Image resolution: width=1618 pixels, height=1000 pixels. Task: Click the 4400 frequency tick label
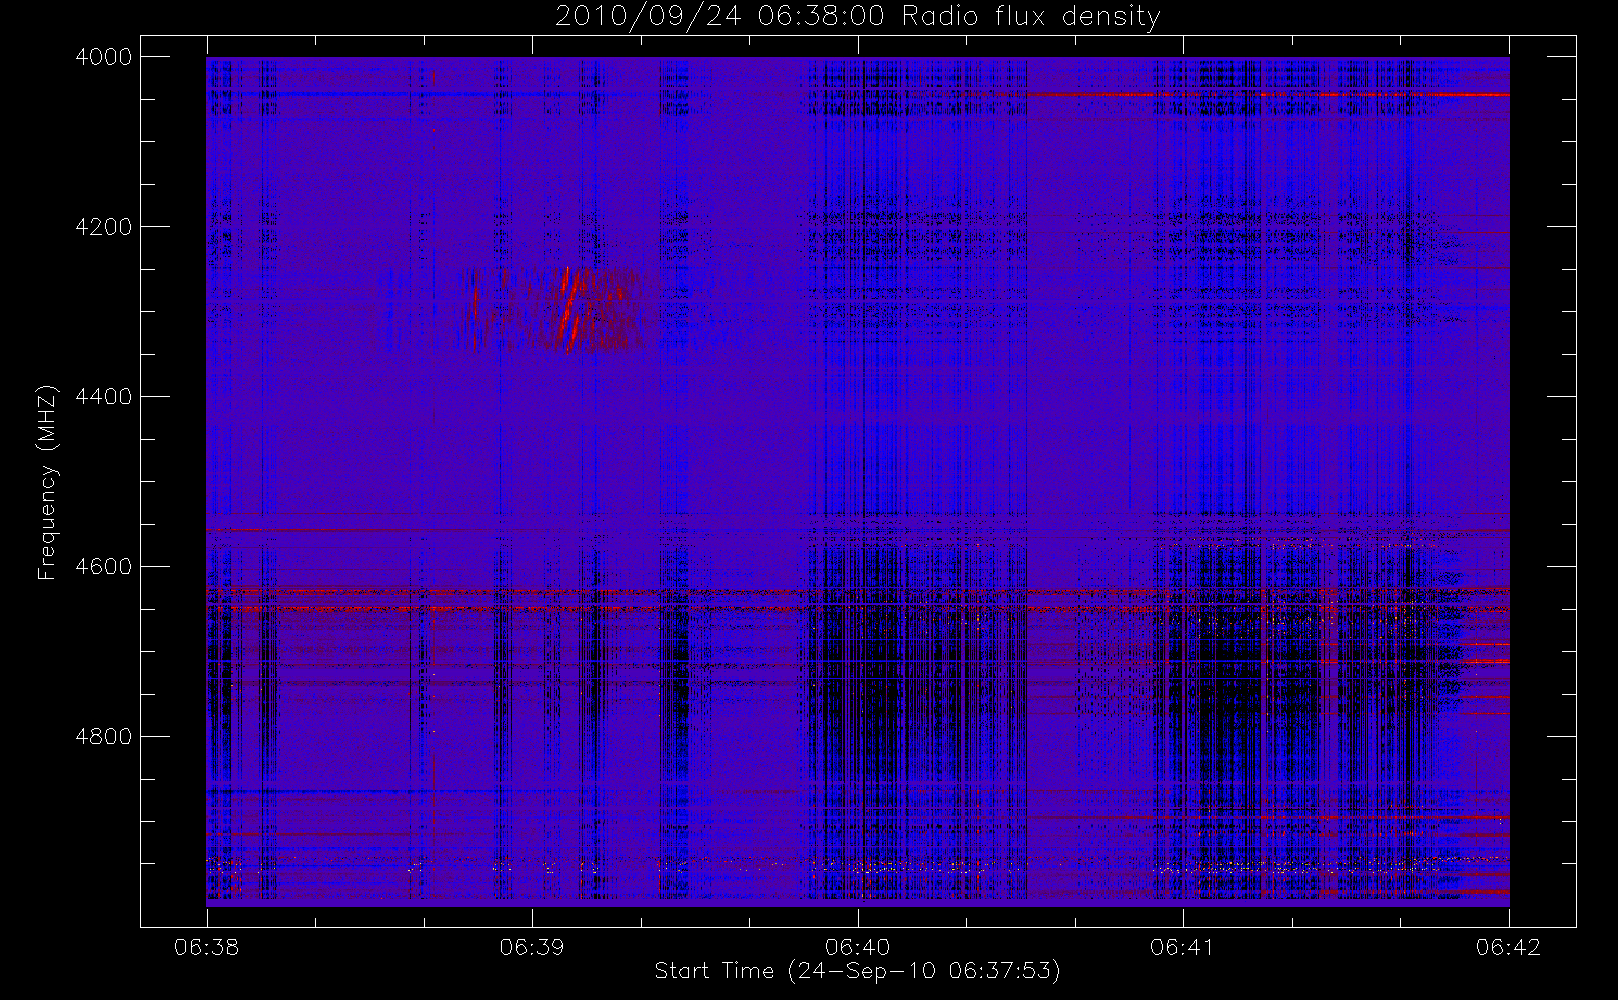[x=104, y=397]
